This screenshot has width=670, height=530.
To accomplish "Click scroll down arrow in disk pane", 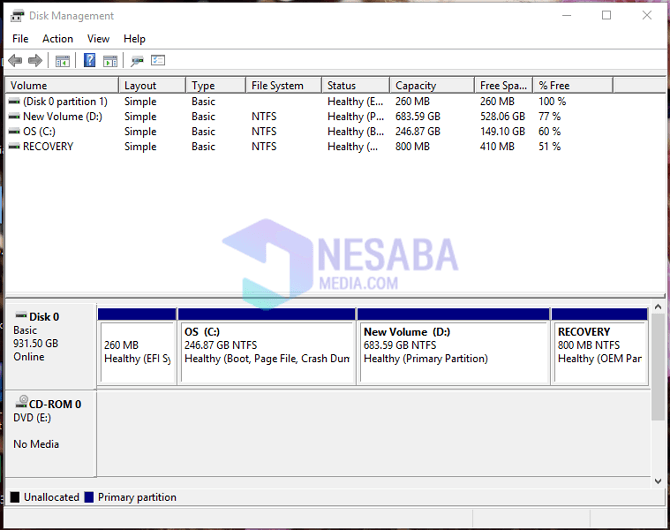I will (x=657, y=481).
